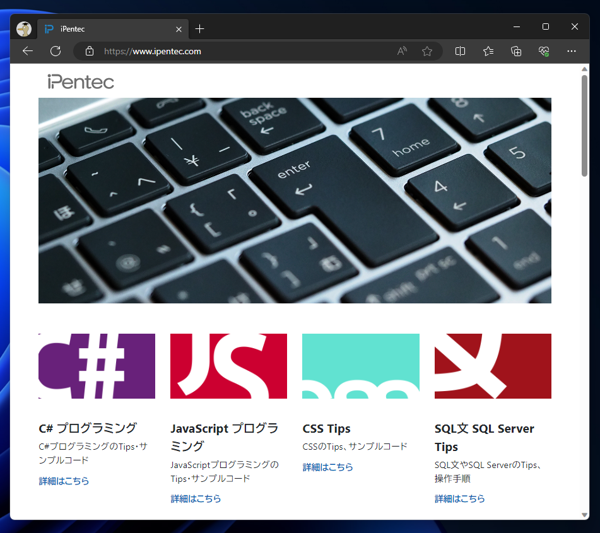This screenshot has width=600, height=533.
Task: Open 詳細はこちら link under SQL Server Tips
Action: click(x=460, y=499)
